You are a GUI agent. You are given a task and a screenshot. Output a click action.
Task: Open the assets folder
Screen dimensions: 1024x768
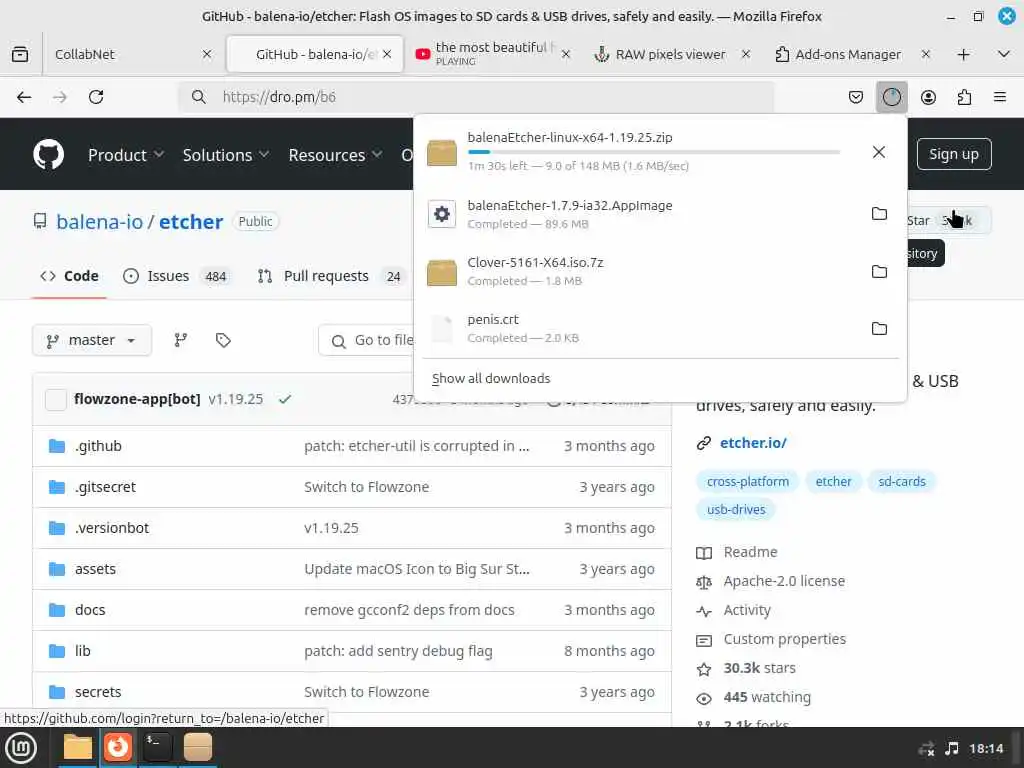95,569
